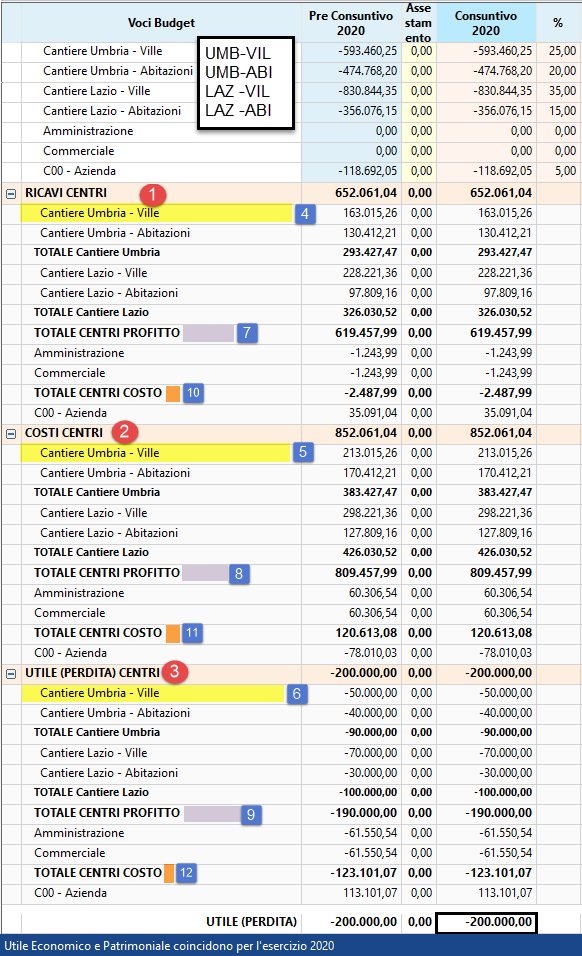The height and width of the screenshot is (956, 582).
Task: Select the outlined UTILE (PERDITA) Consuntivo total cell
Action: 486,922
